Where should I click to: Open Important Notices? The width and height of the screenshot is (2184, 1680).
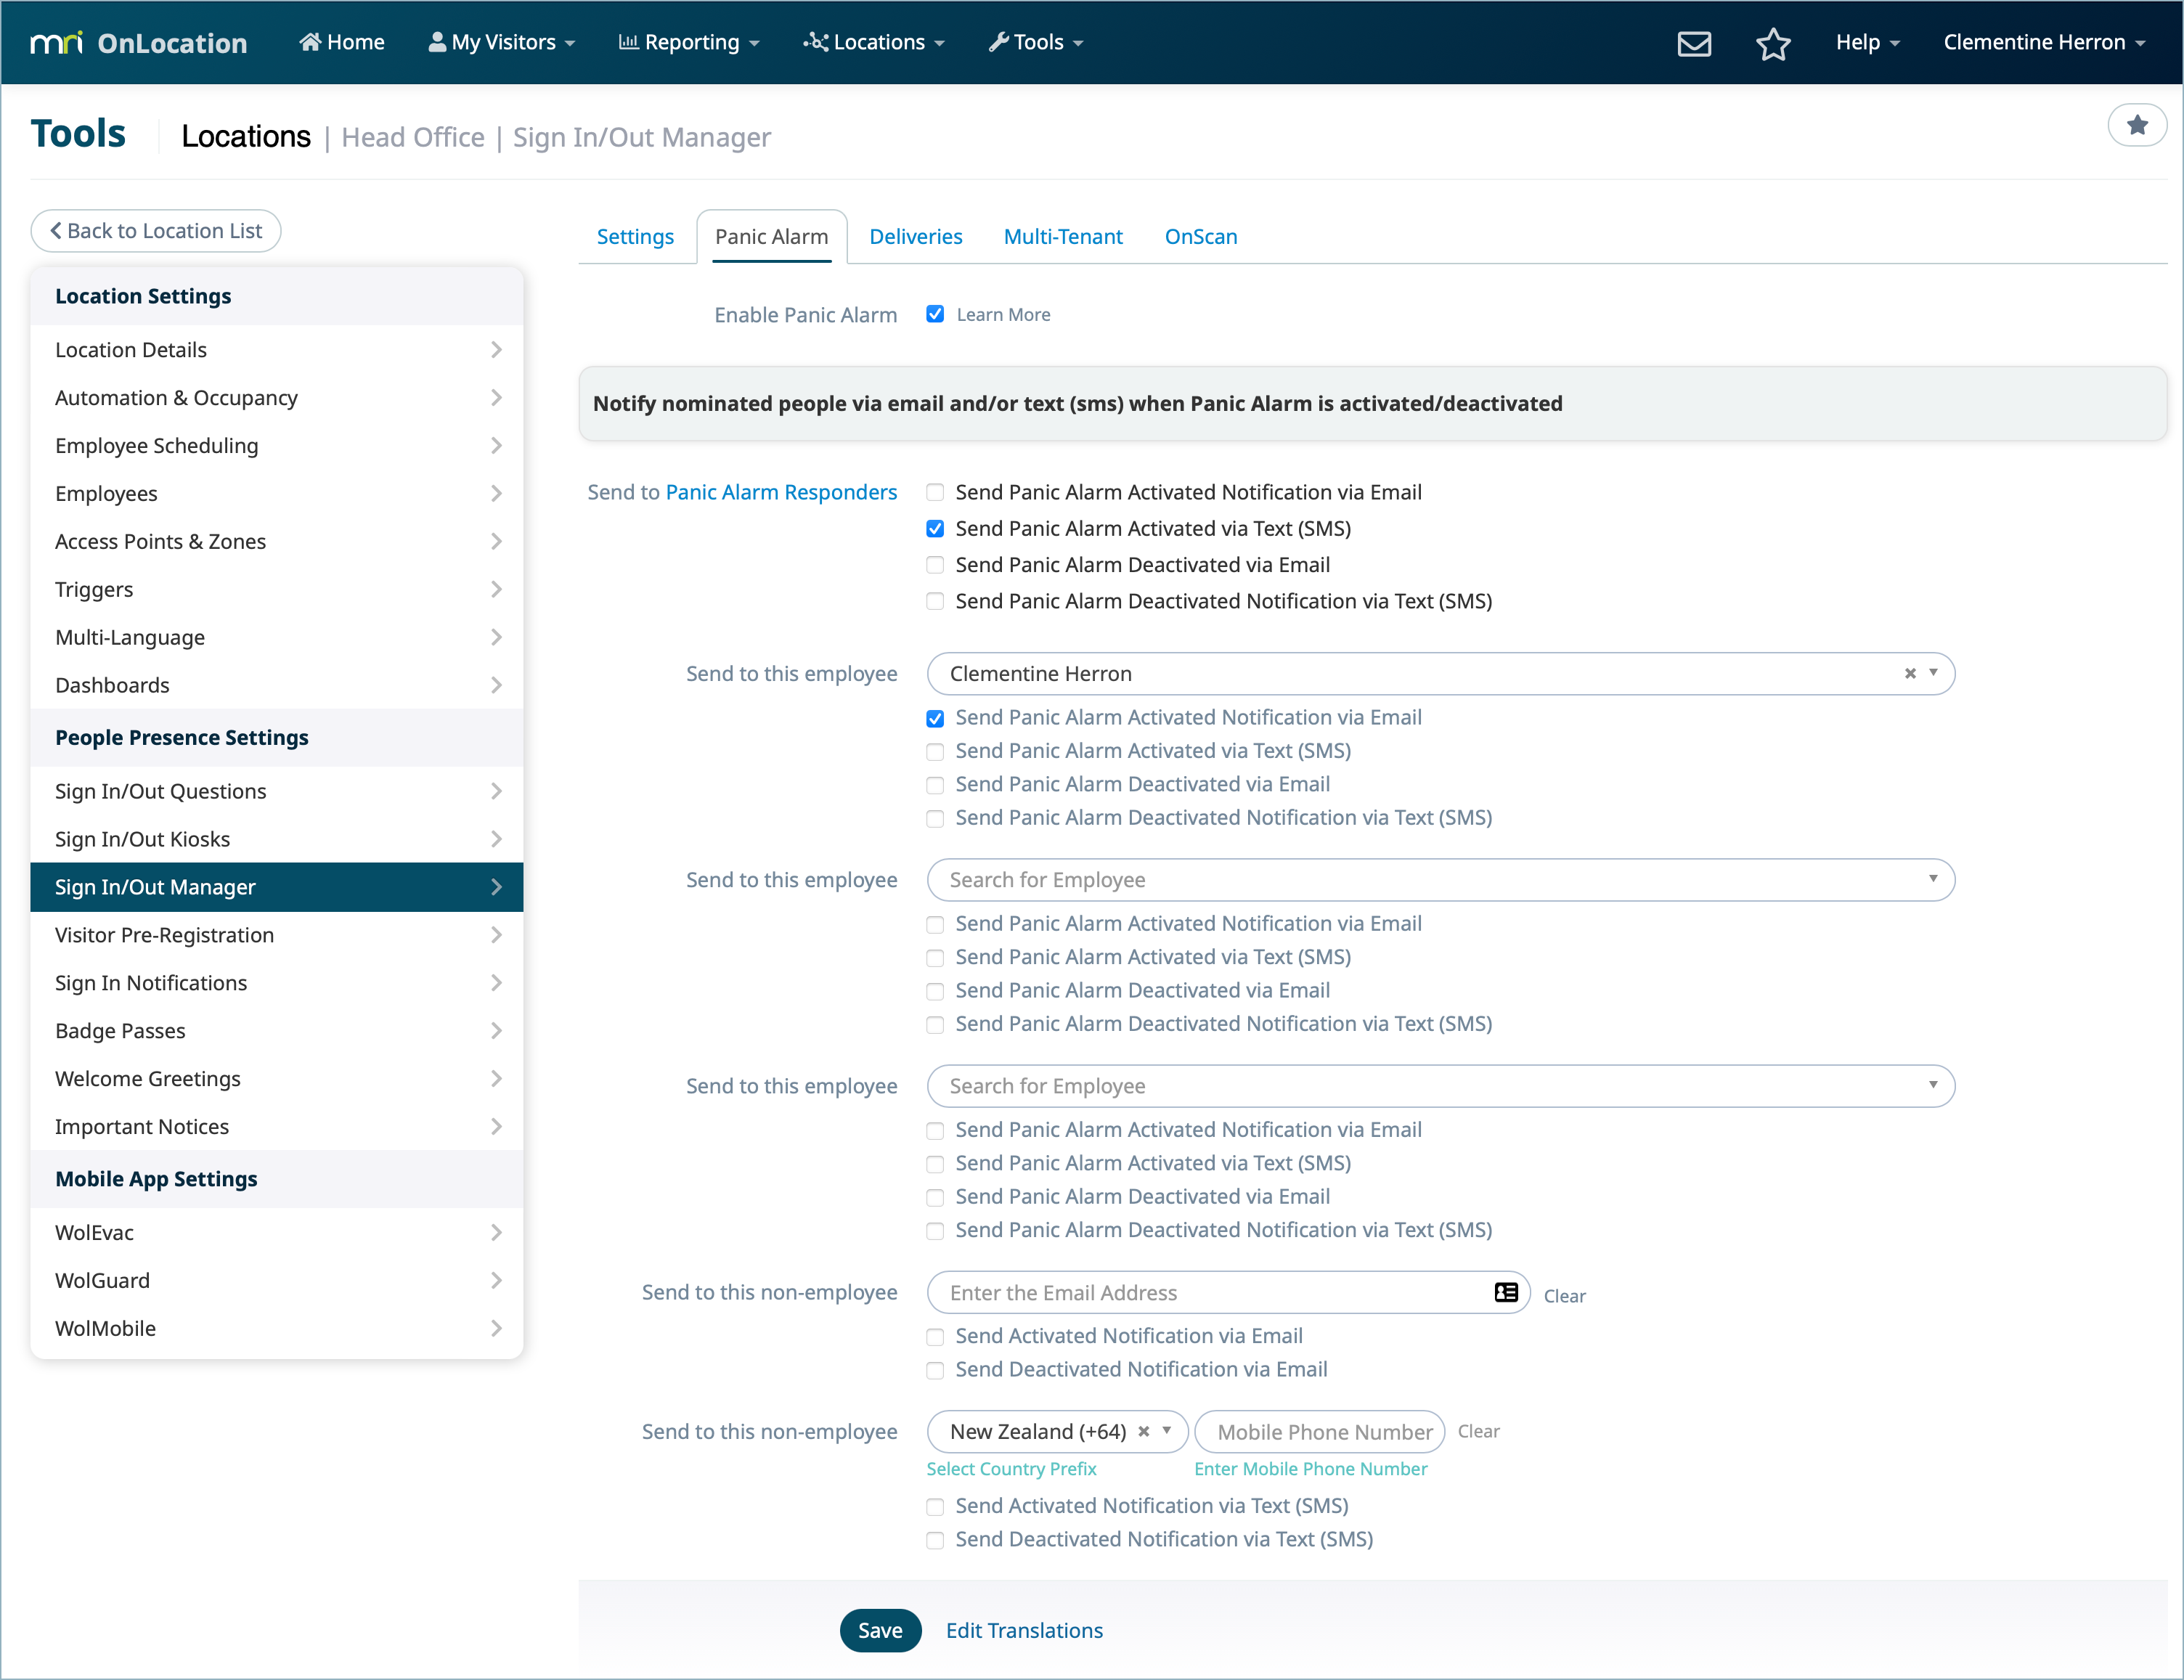pos(277,1128)
